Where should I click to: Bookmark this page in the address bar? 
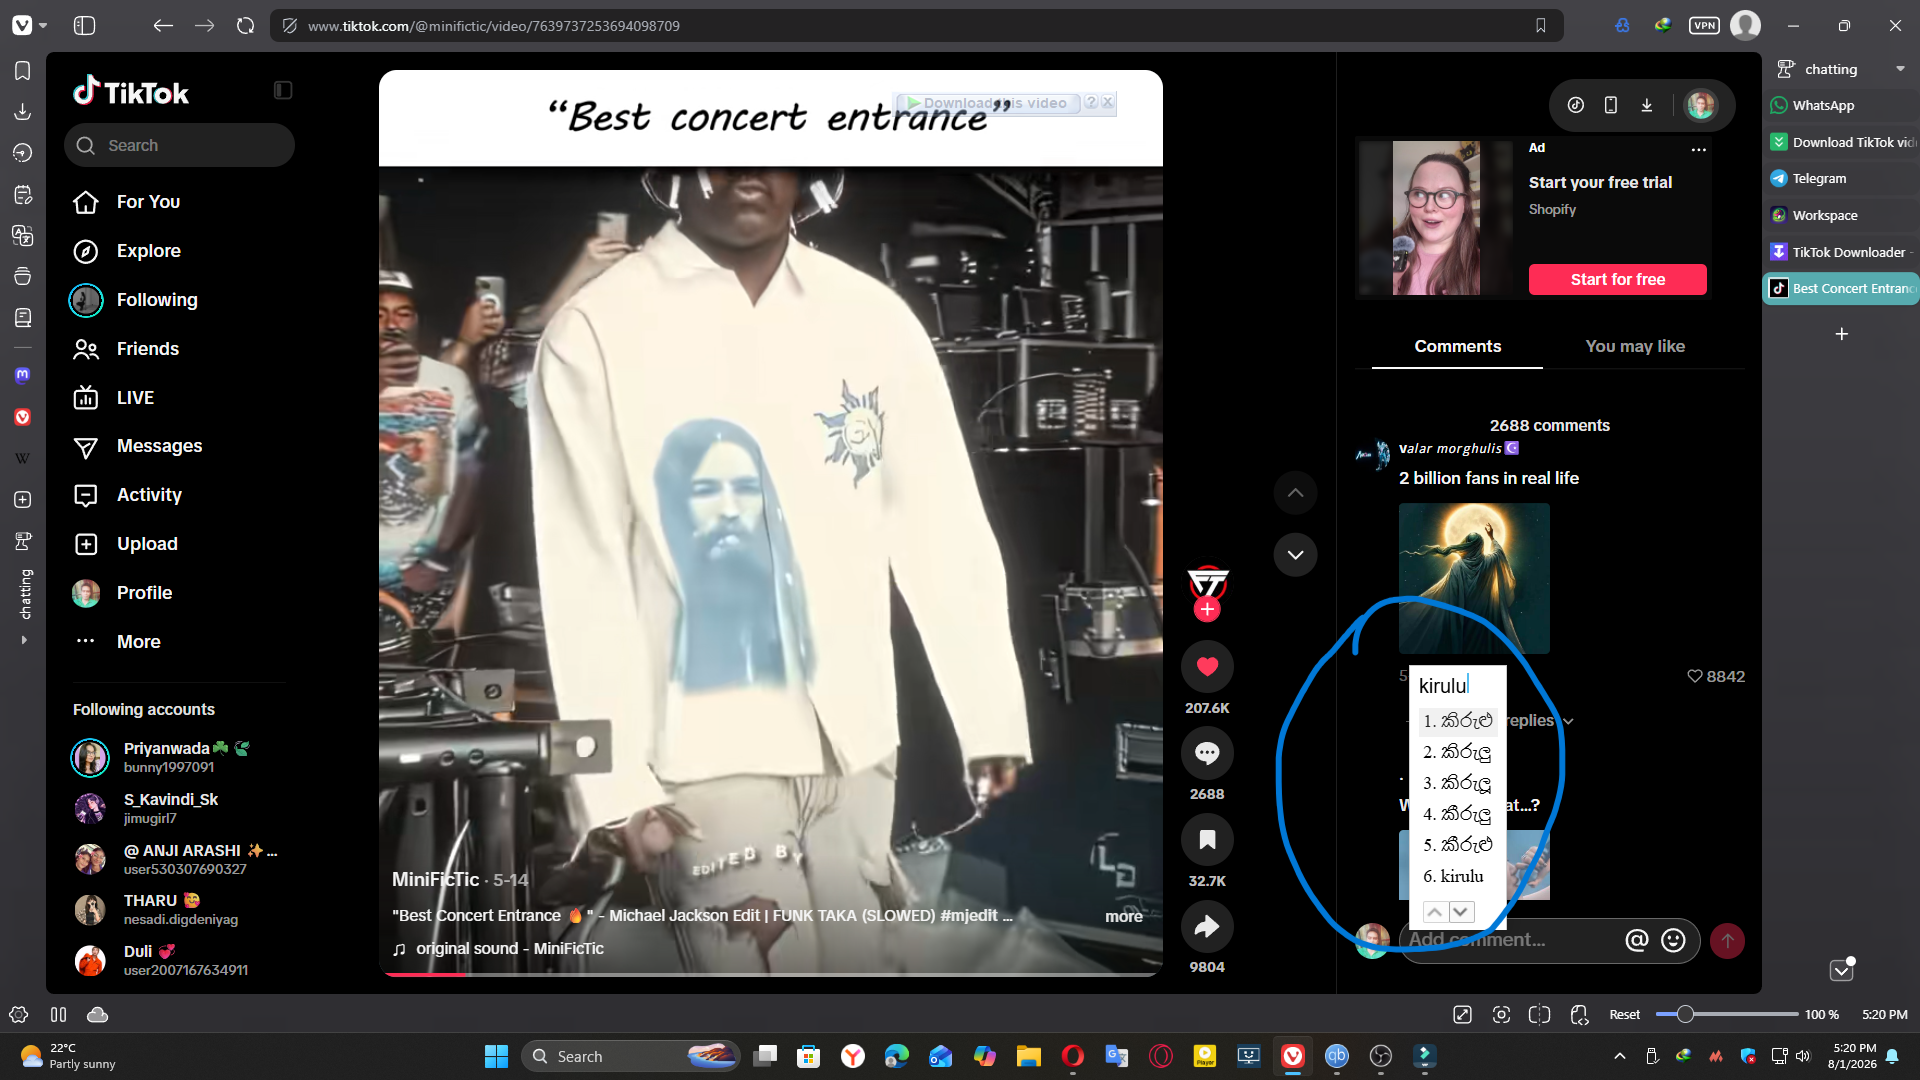1541,26
